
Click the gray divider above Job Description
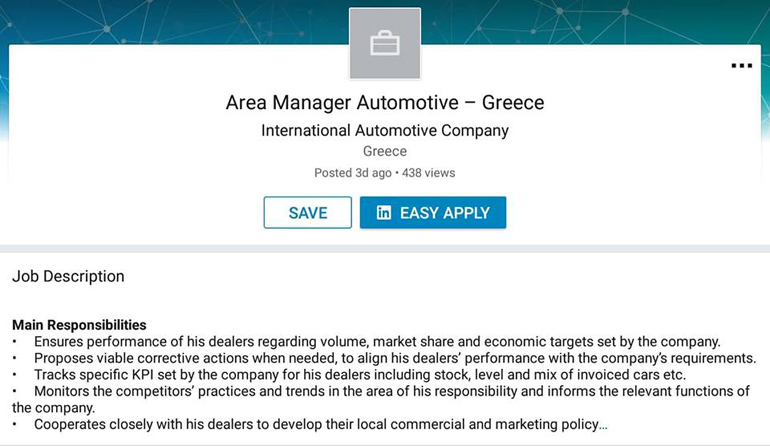coord(385,248)
